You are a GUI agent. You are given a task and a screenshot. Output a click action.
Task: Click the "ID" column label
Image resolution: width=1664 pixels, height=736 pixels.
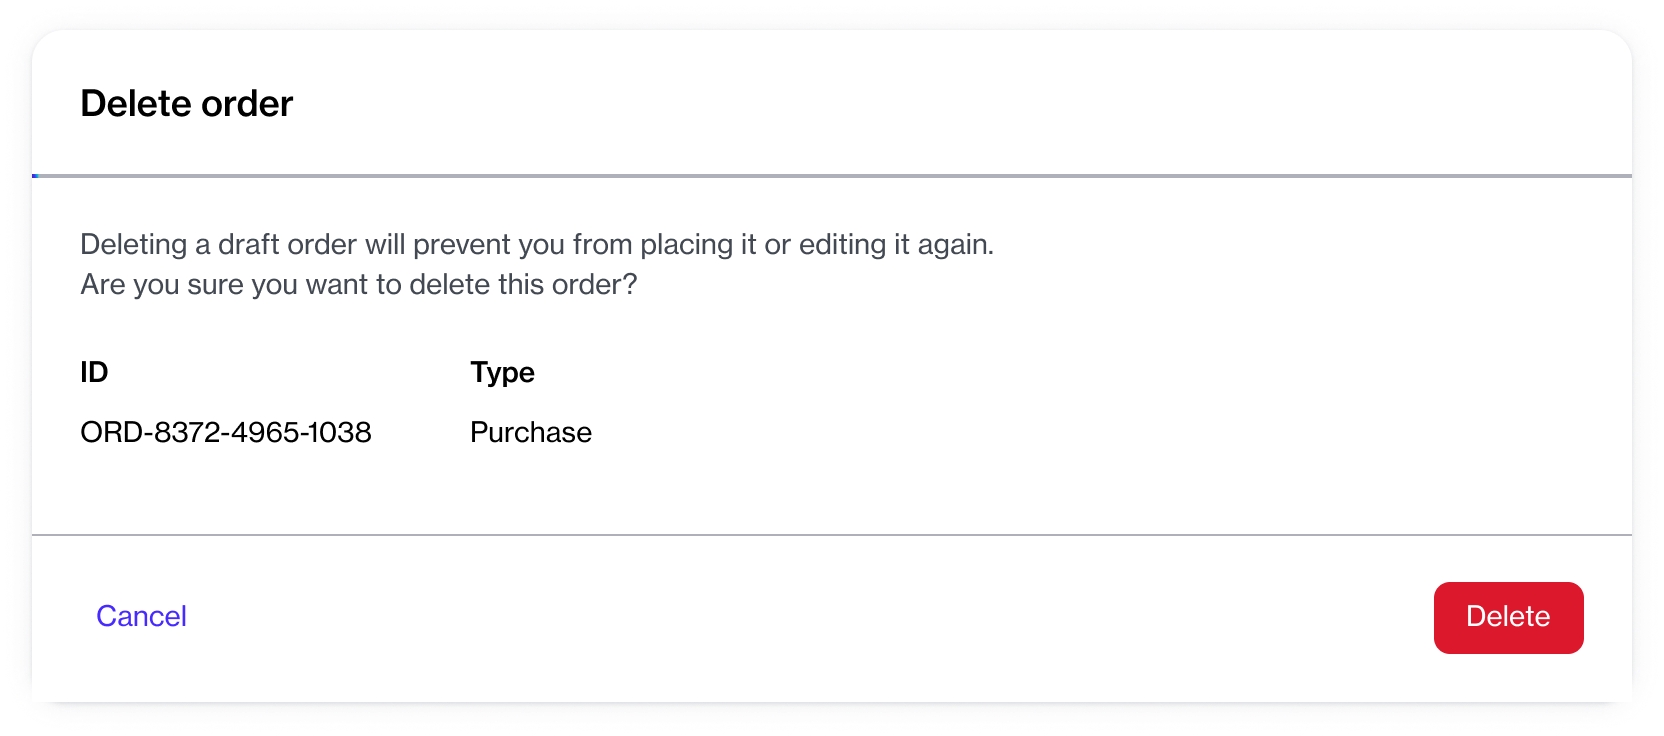point(94,372)
